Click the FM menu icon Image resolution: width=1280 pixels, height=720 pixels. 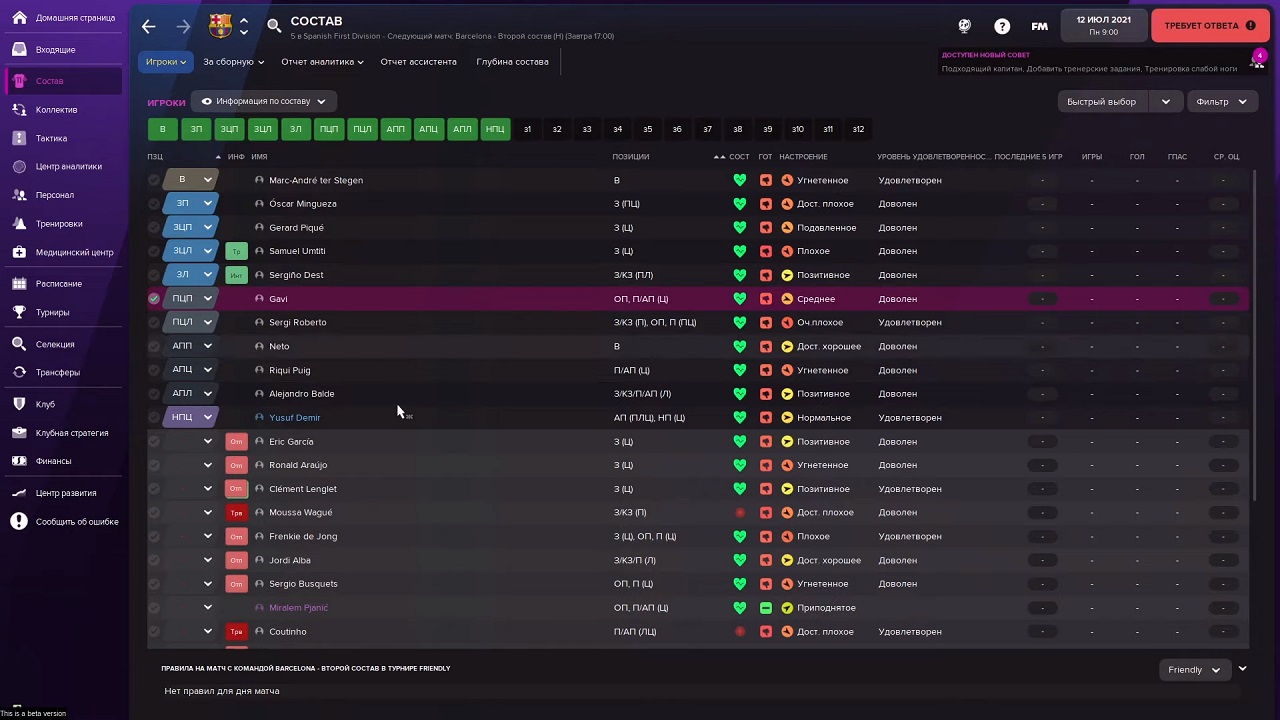(1040, 26)
